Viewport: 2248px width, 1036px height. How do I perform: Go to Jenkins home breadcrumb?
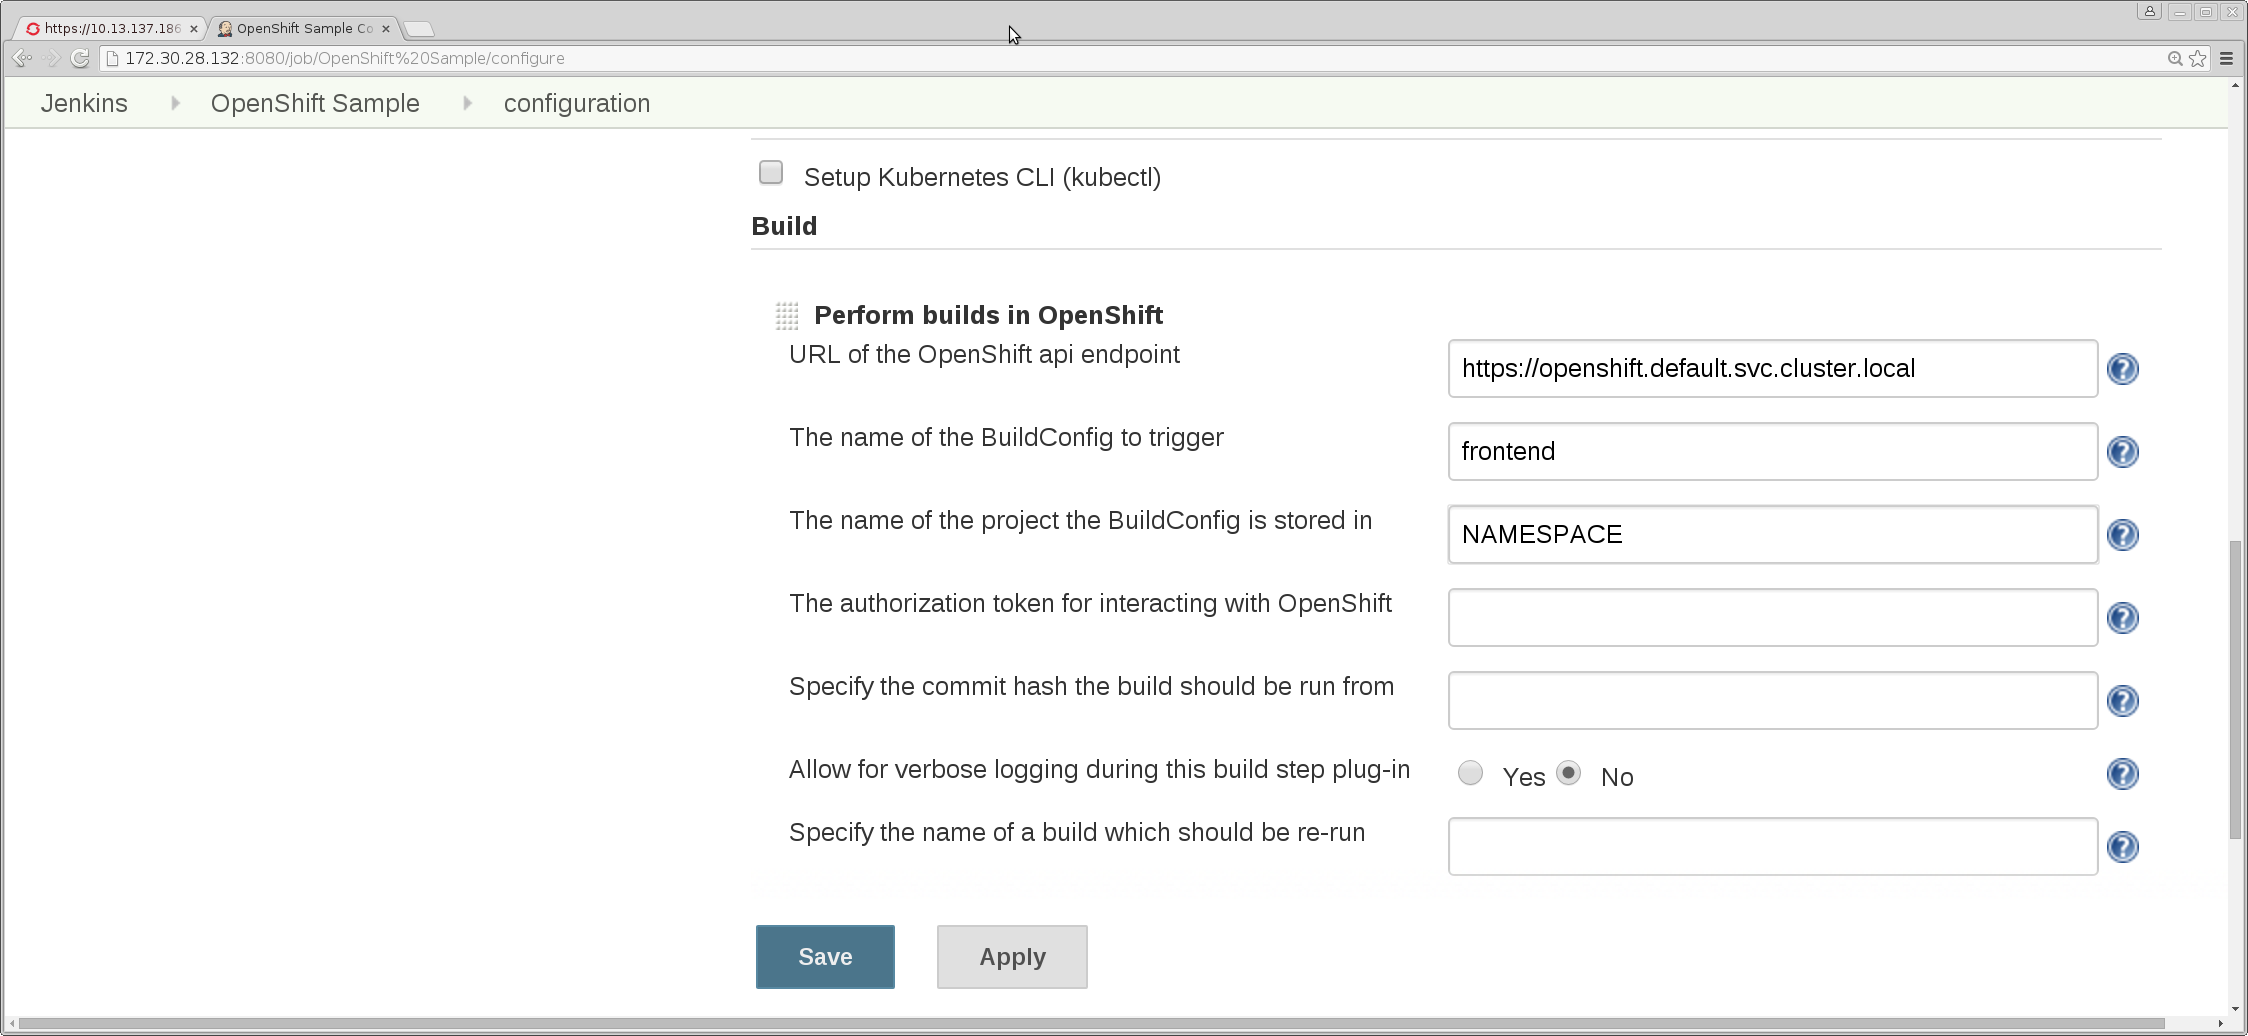pos(84,103)
